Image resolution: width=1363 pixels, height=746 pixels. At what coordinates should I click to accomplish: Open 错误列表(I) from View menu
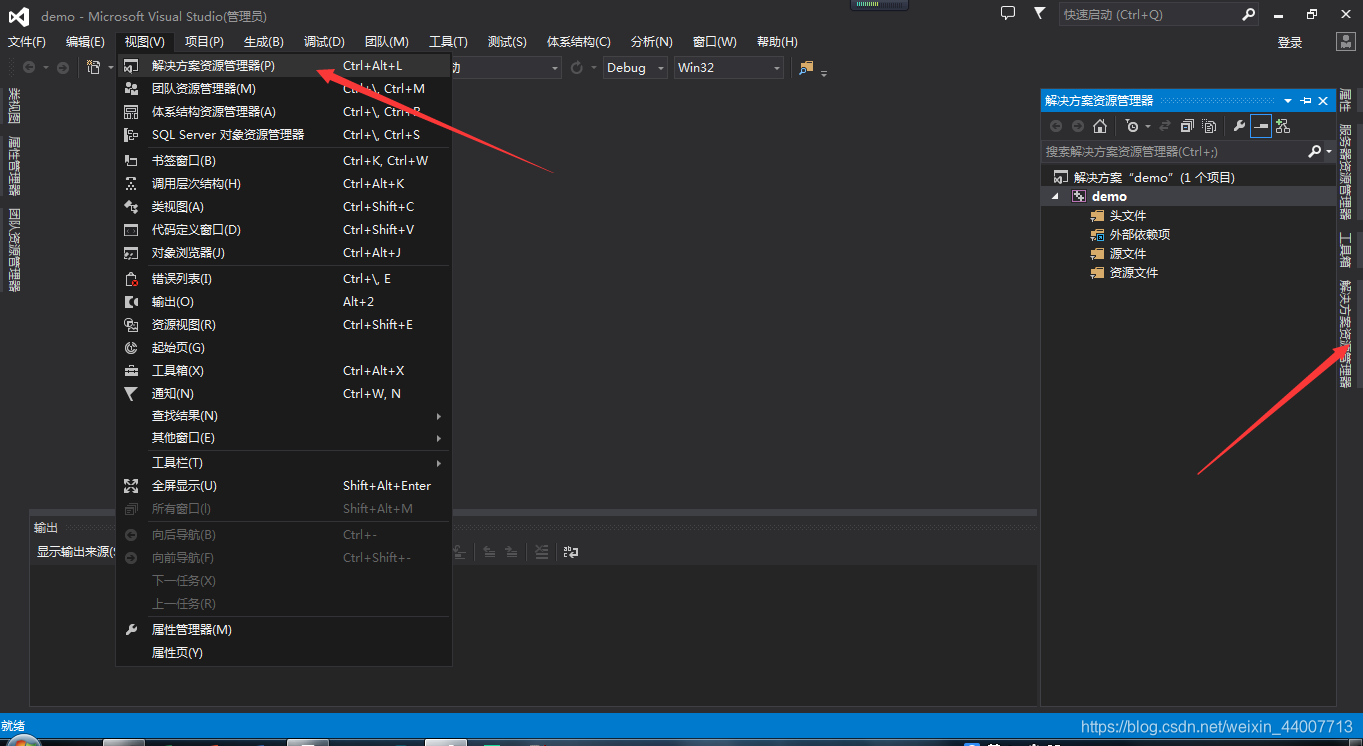click(x=284, y=278)
